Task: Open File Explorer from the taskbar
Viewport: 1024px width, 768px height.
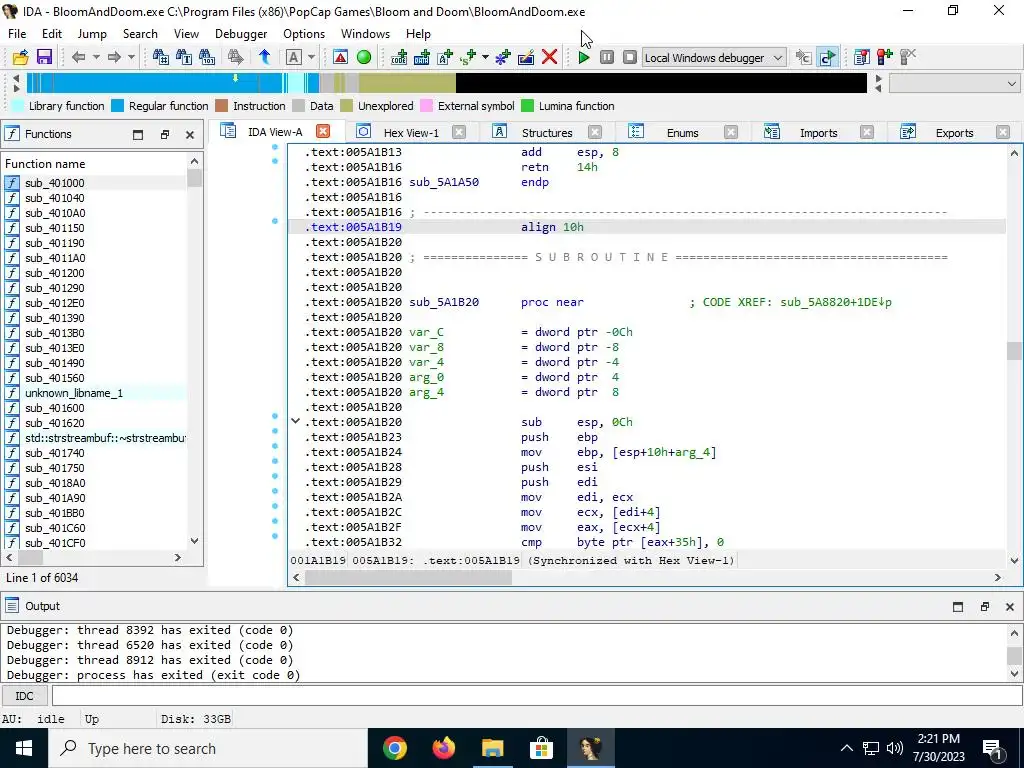Action: click(x=492, y=748)
